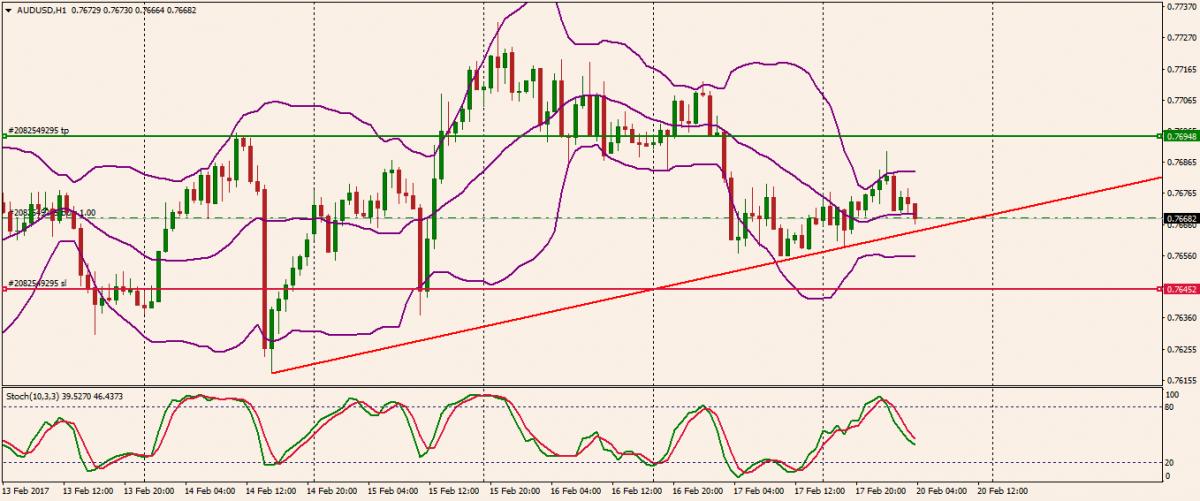Click the 17 Feb 04:00 time label
The width and height of the screenshot is (1200, 501).
[759, 493]
